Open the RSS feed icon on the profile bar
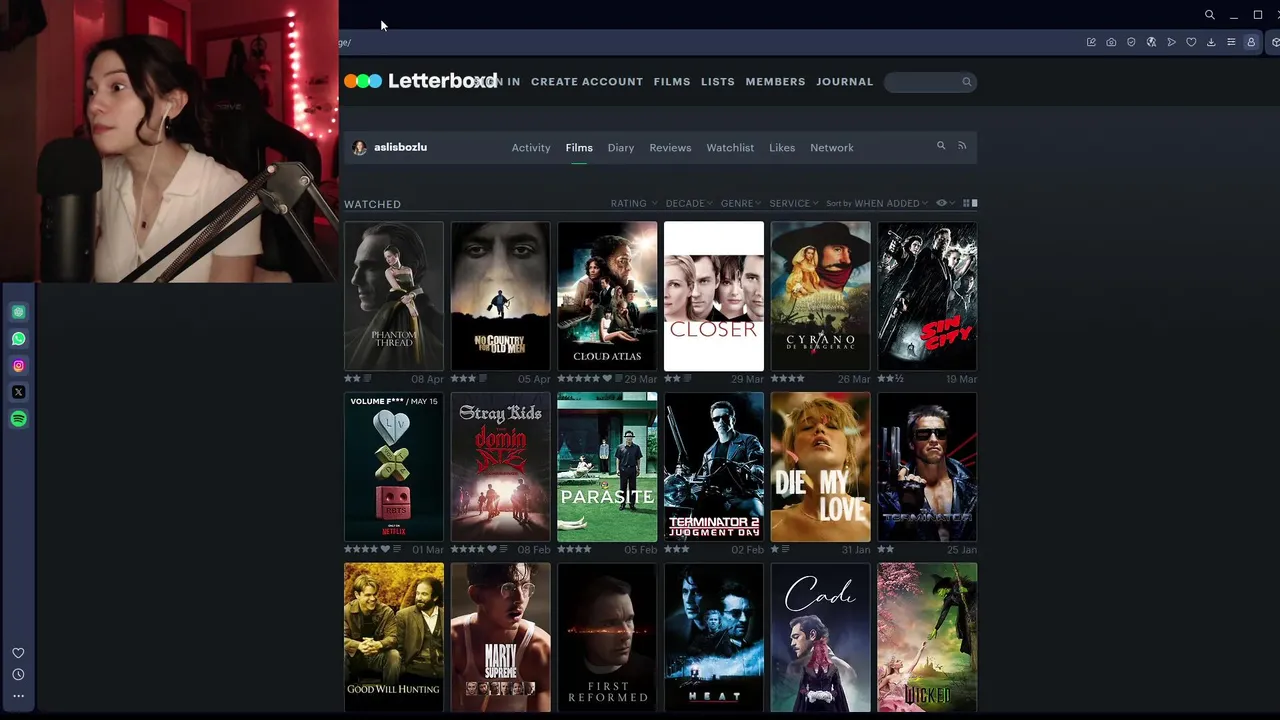This screenshot has height=720, width=1280. (962, 146)
